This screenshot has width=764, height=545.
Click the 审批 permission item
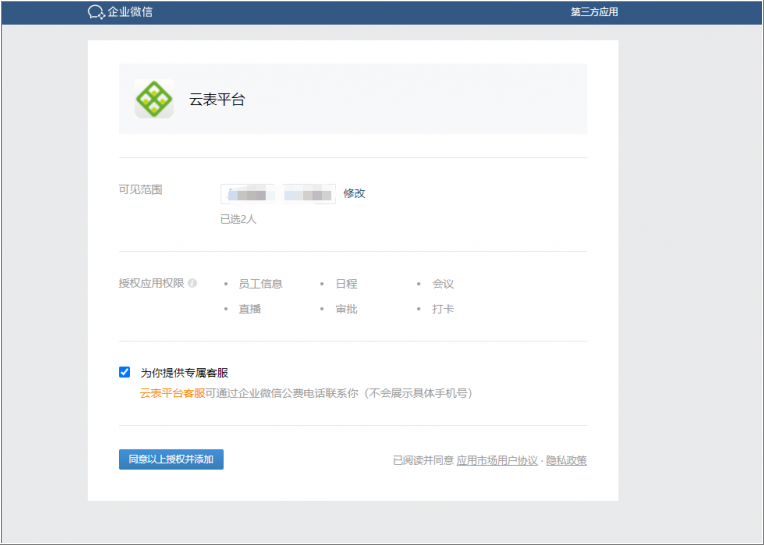(346, 309)
